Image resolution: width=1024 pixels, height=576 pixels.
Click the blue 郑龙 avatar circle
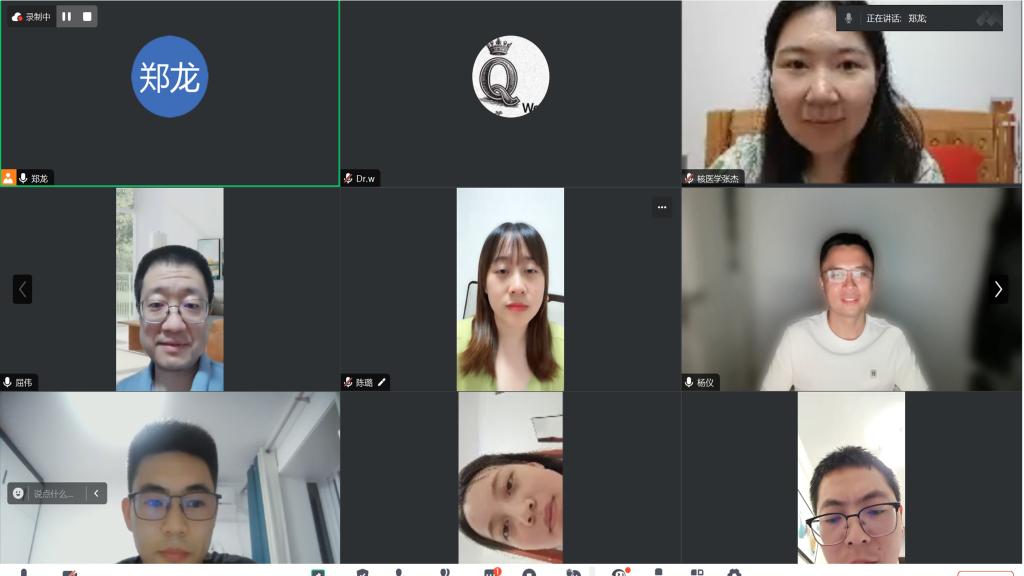click(170, 77)
